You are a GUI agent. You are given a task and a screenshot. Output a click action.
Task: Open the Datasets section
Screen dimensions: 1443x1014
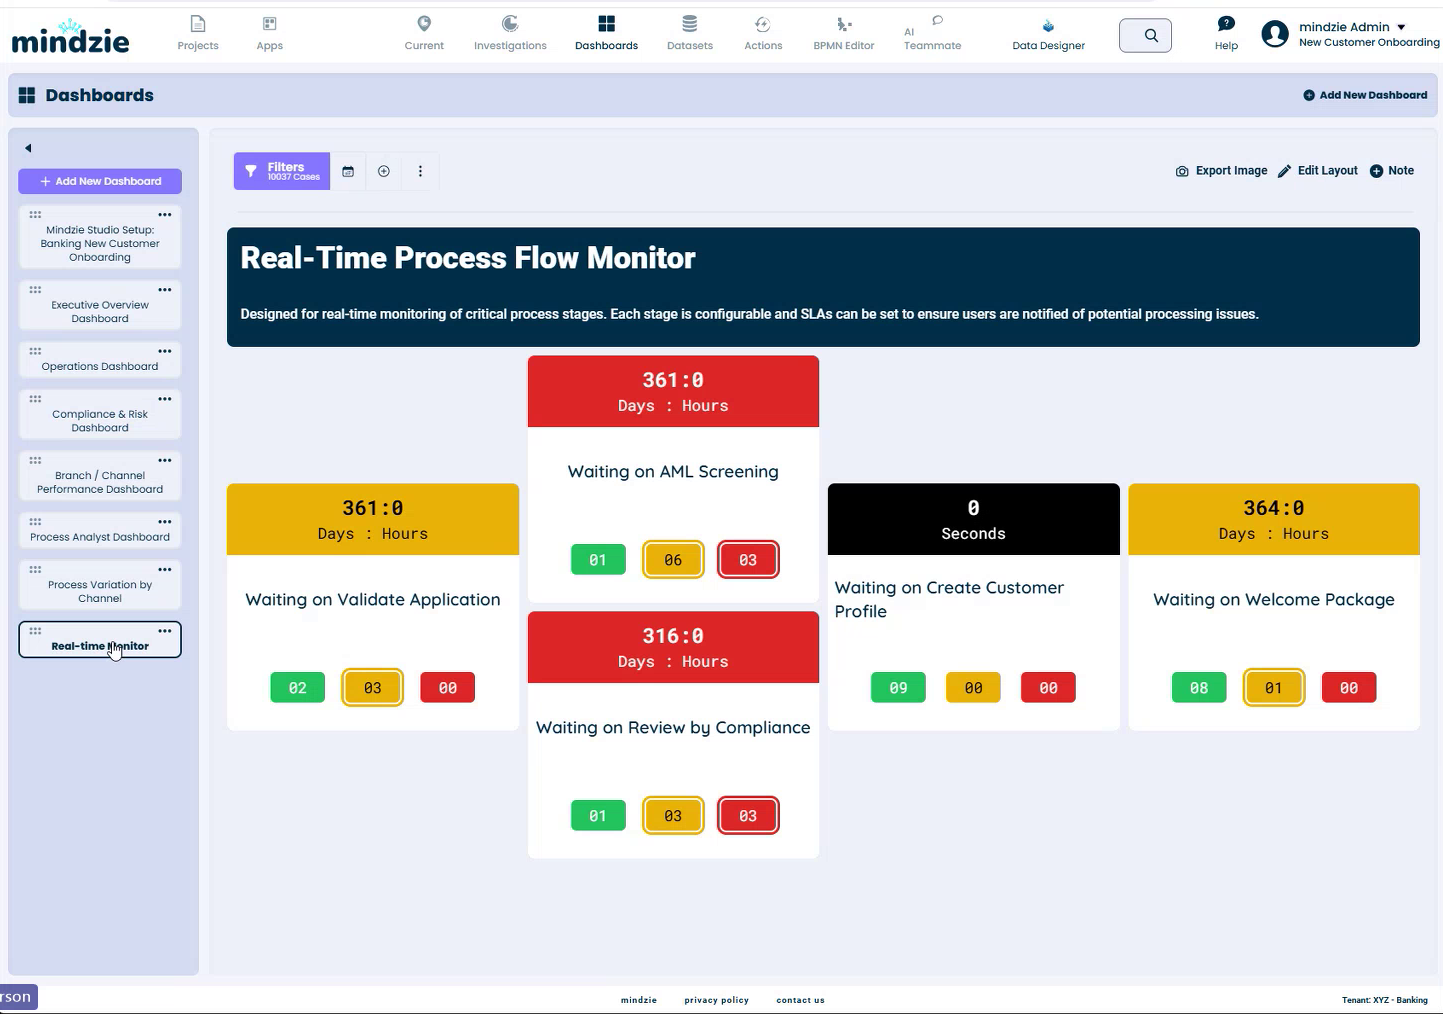(x=690, y=33)
